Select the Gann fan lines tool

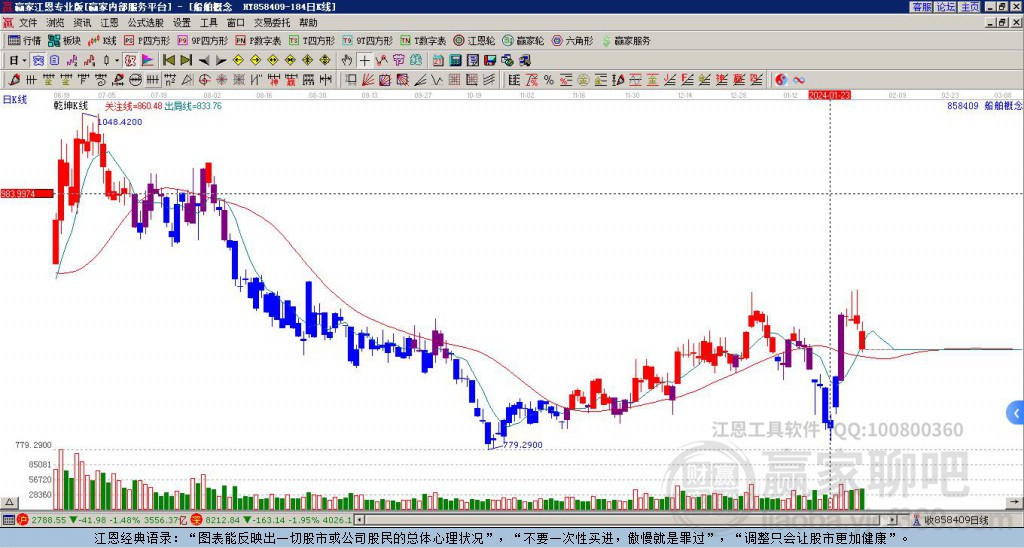(367, 80)
